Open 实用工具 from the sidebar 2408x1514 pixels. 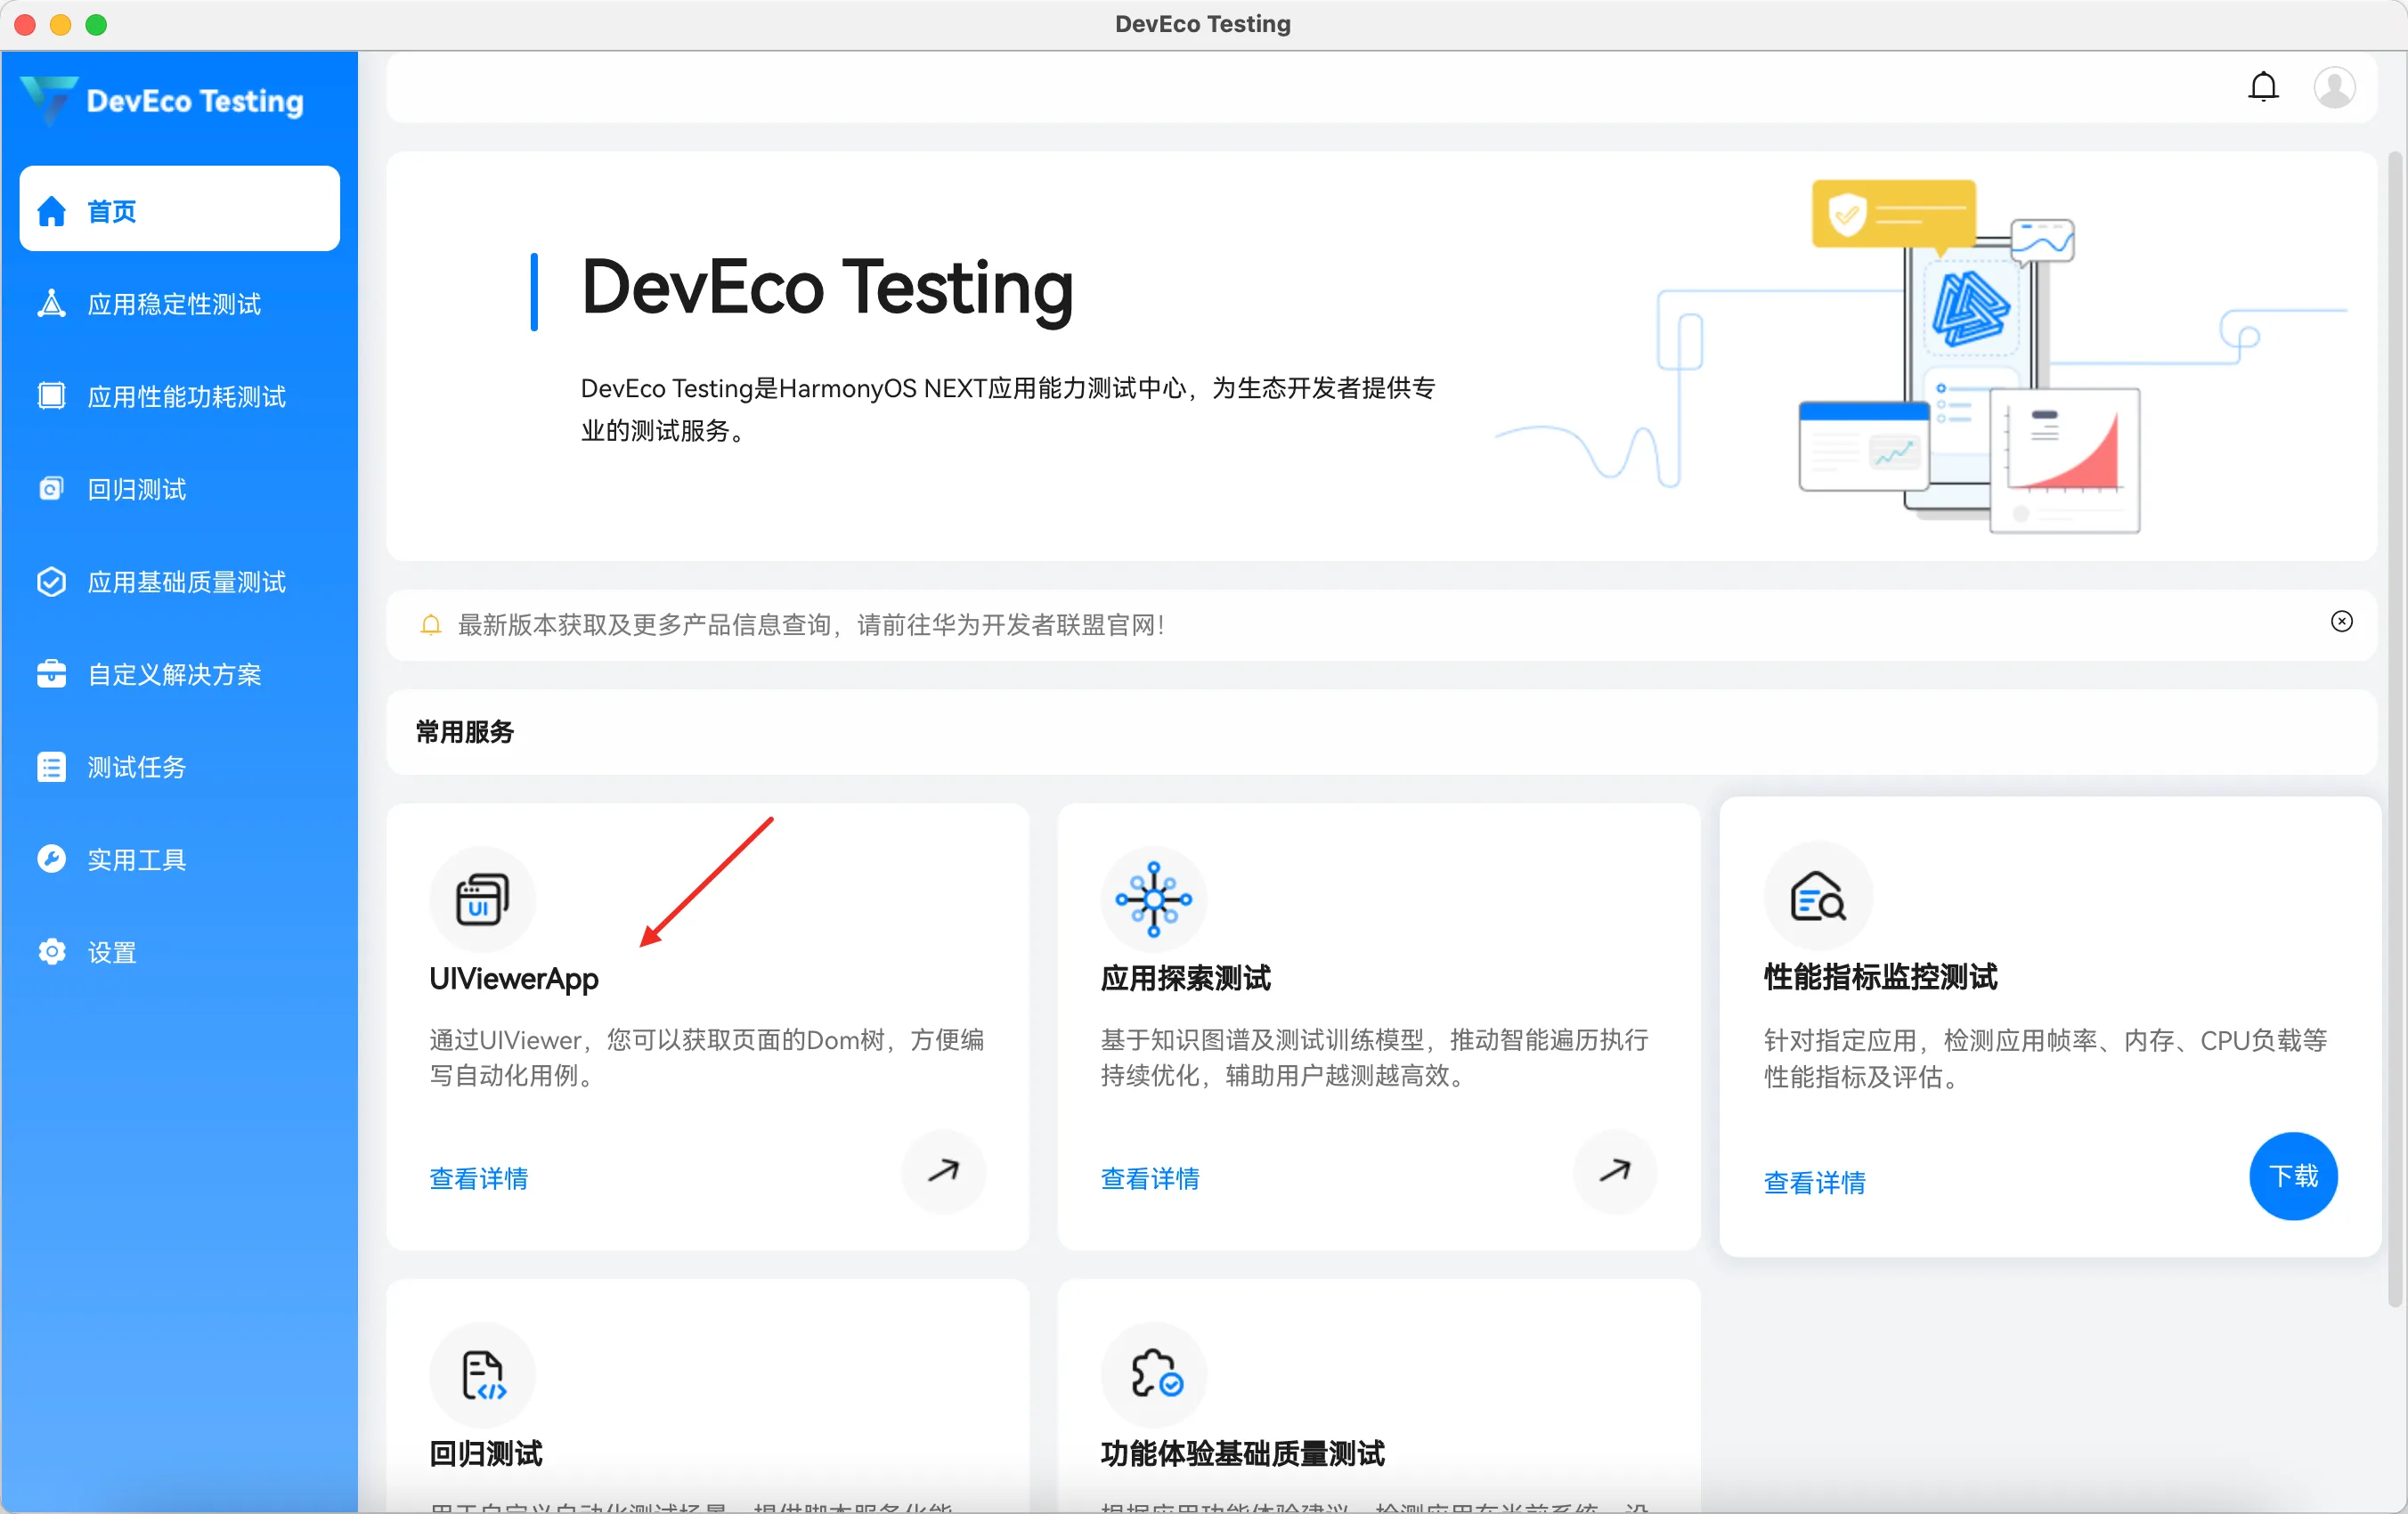(x=137, y=860)
